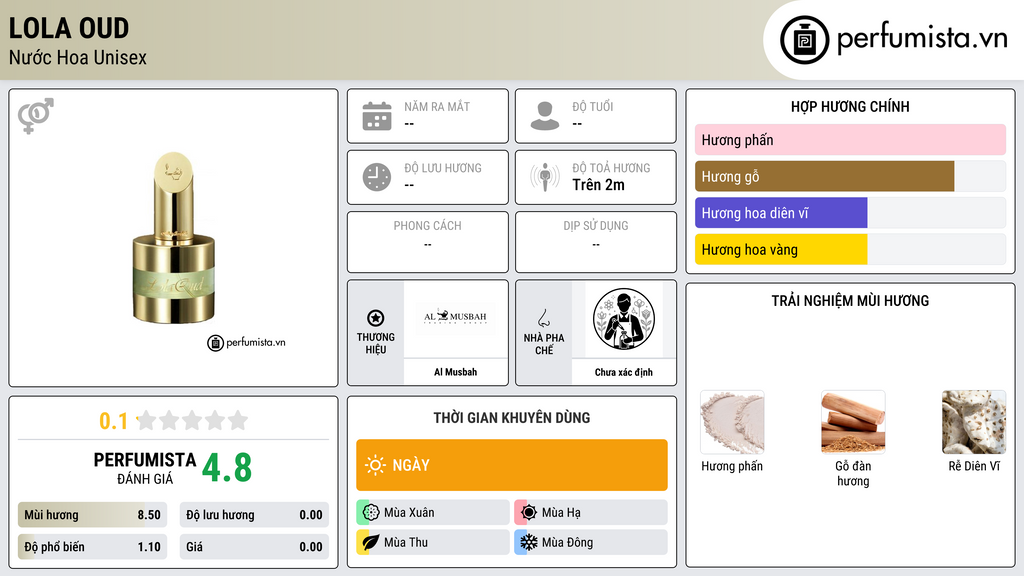1024x576 pixels.
Task: Click the Chưa xác định perfumer label
Action: click(624, 372)
